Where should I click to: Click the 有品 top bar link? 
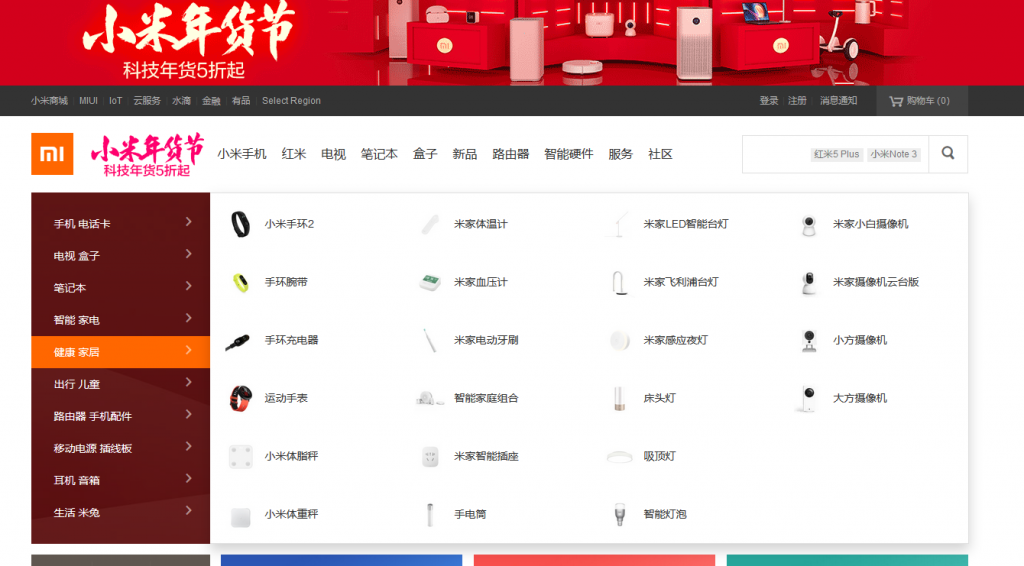coord(241,101)
